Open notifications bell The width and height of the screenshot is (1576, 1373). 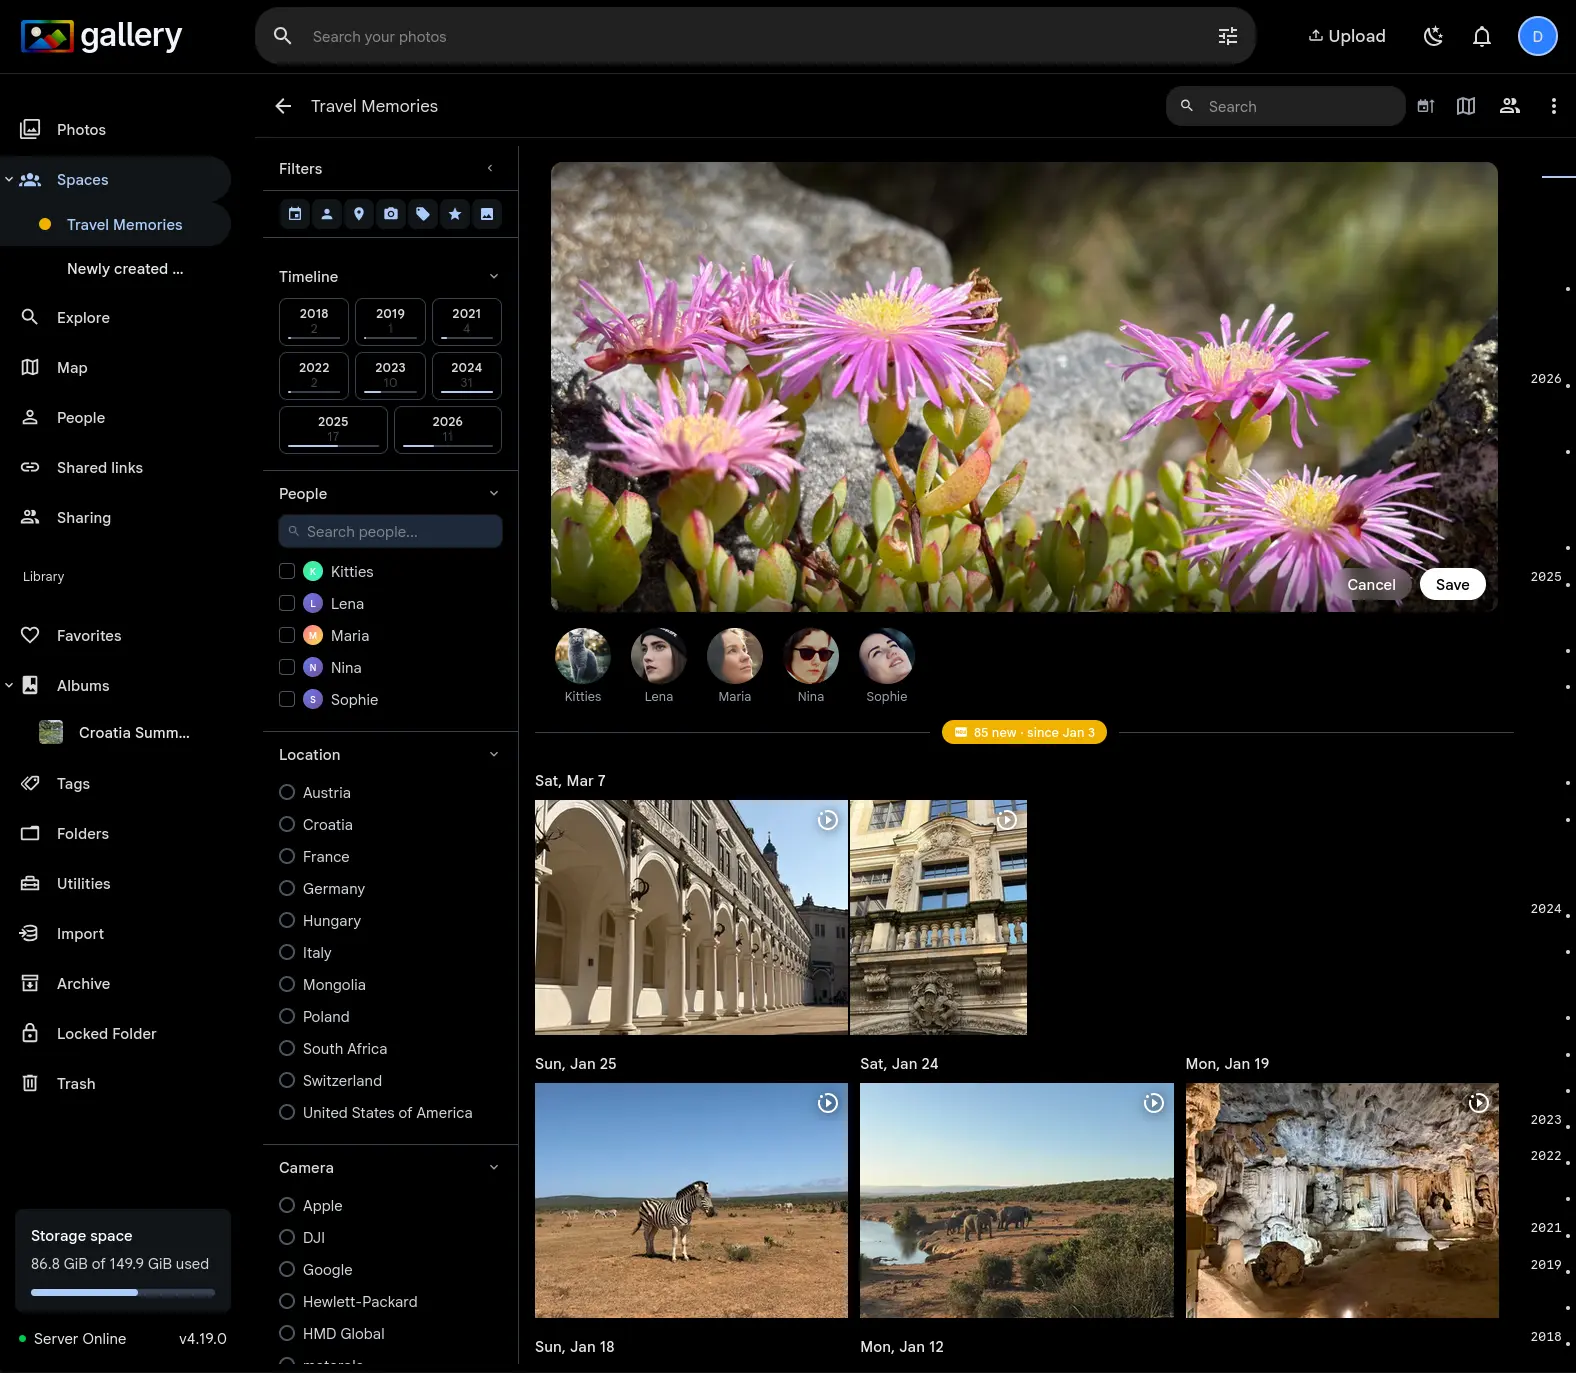(x=1482, y=36)
